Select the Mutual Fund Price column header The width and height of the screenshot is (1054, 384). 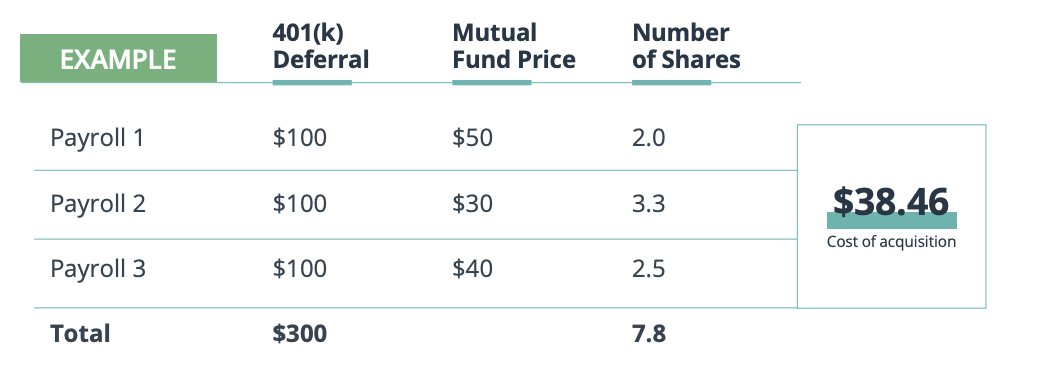pos(514,46)
